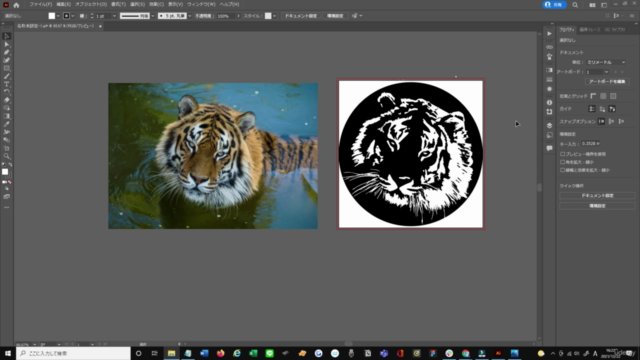Open the Layers panel icon in dock
The image size is (640, 360).
(x=549, y=125)
